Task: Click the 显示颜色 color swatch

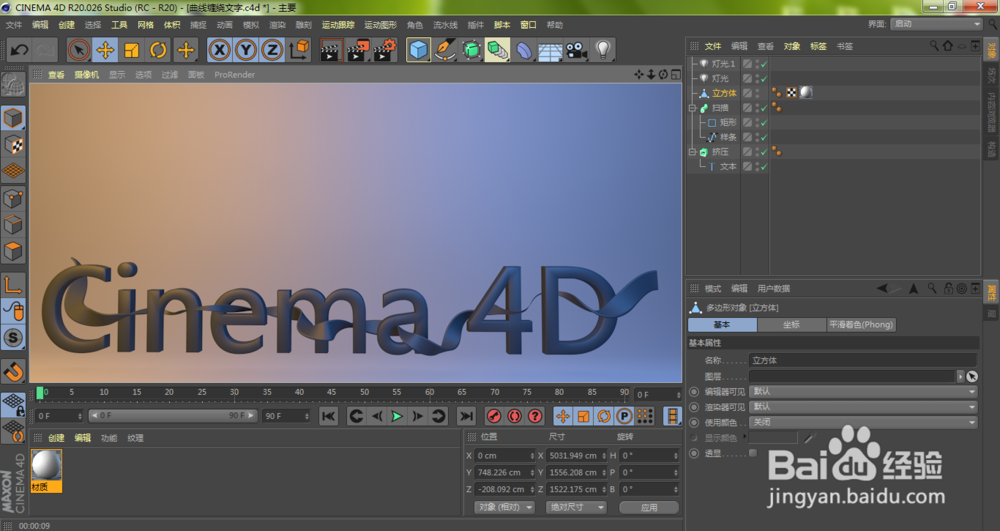Action: (x=774, y=438)
